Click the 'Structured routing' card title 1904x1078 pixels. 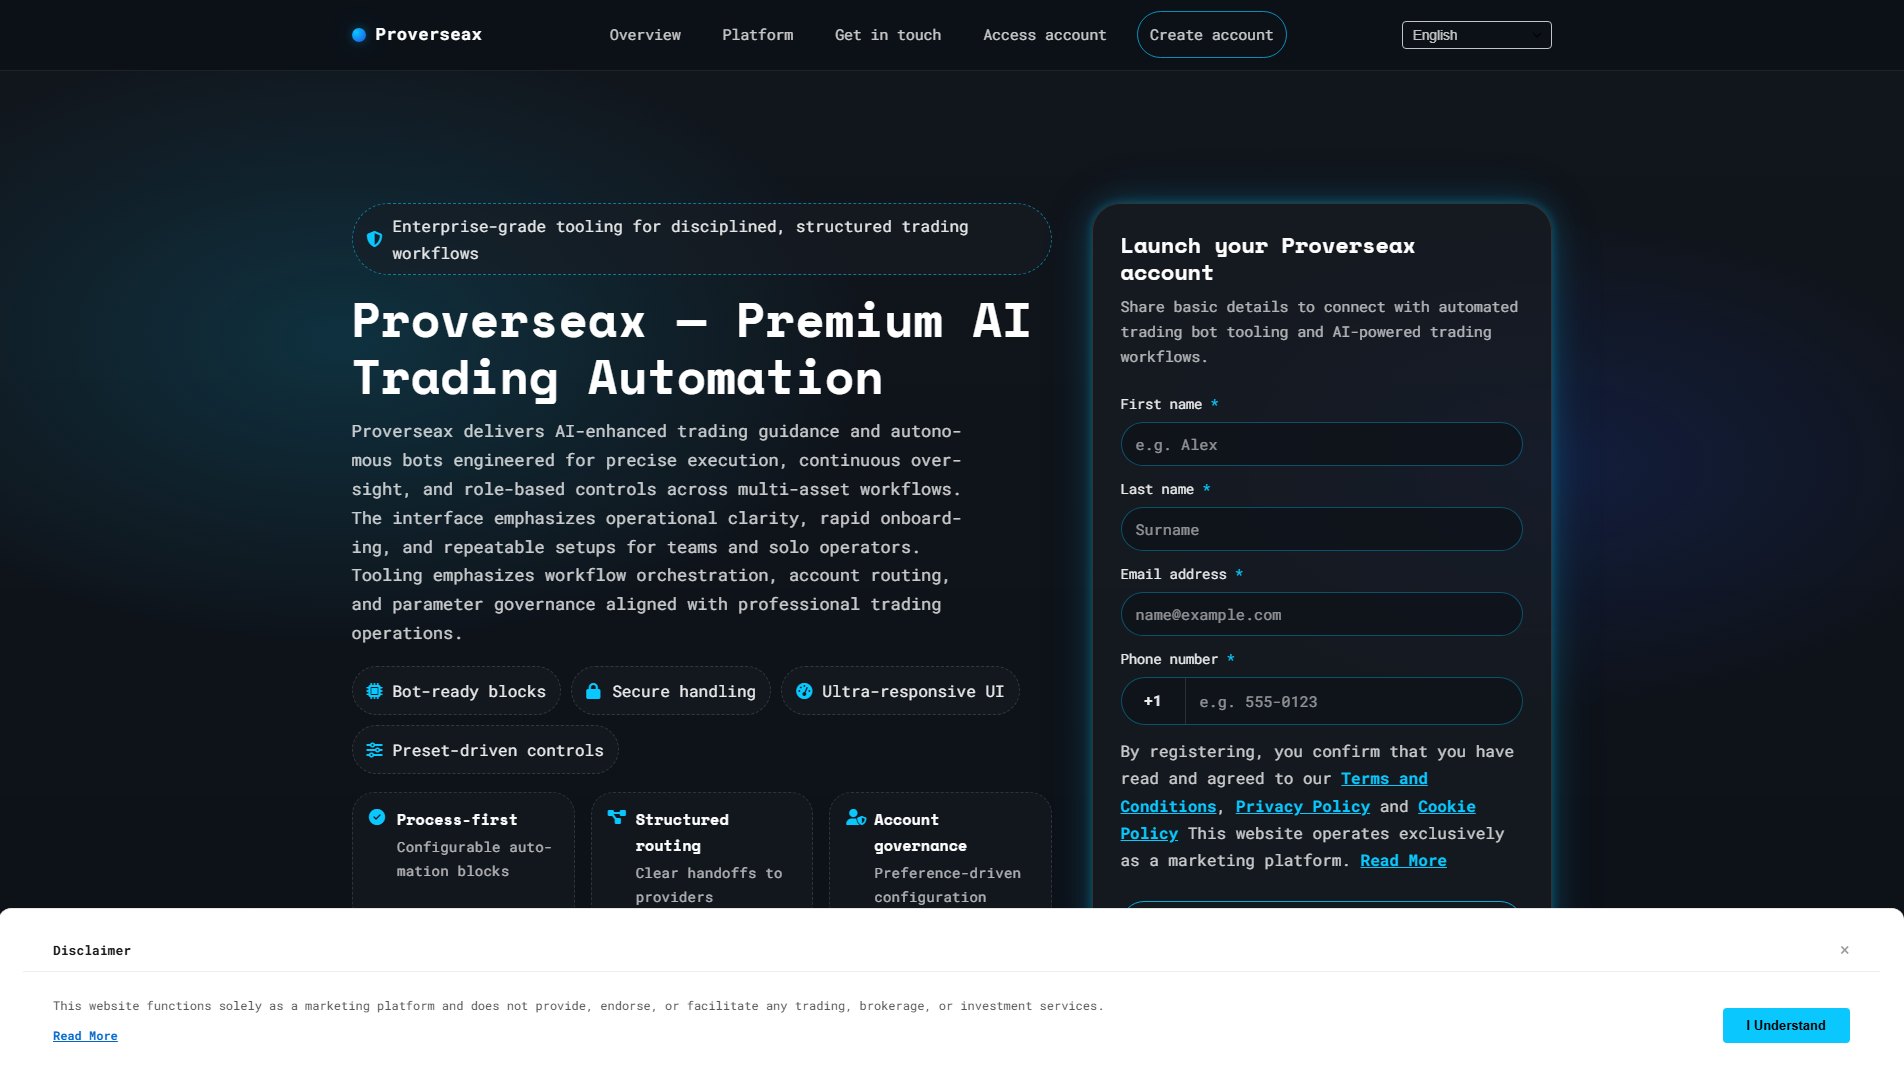(x=682, y=833)
